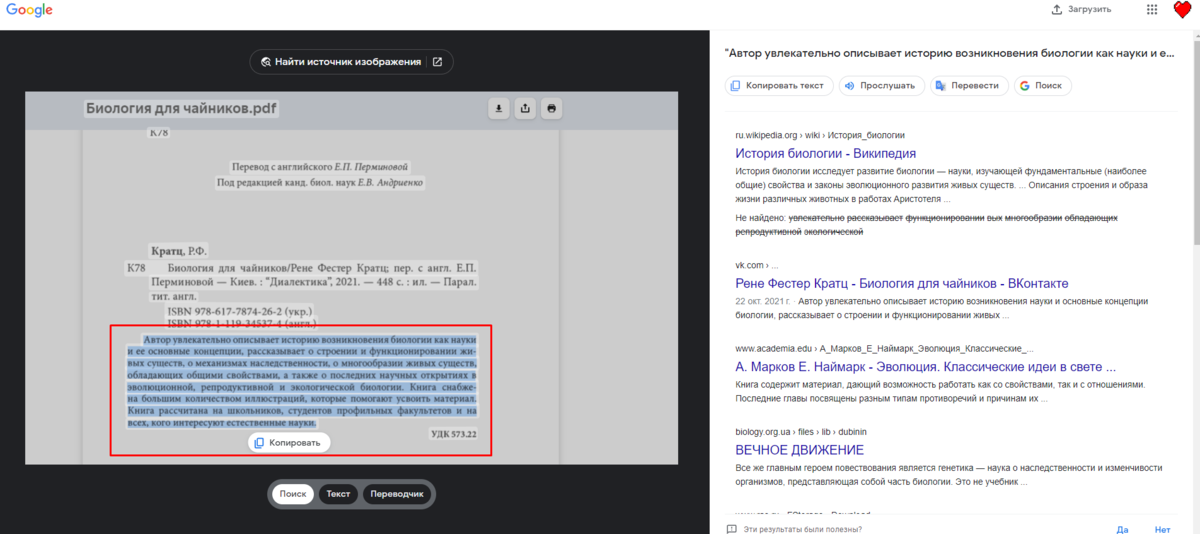This screenshot has width=1200, height=534.
Task: Click the feedback comment icon
Action: tap(731, 529)
